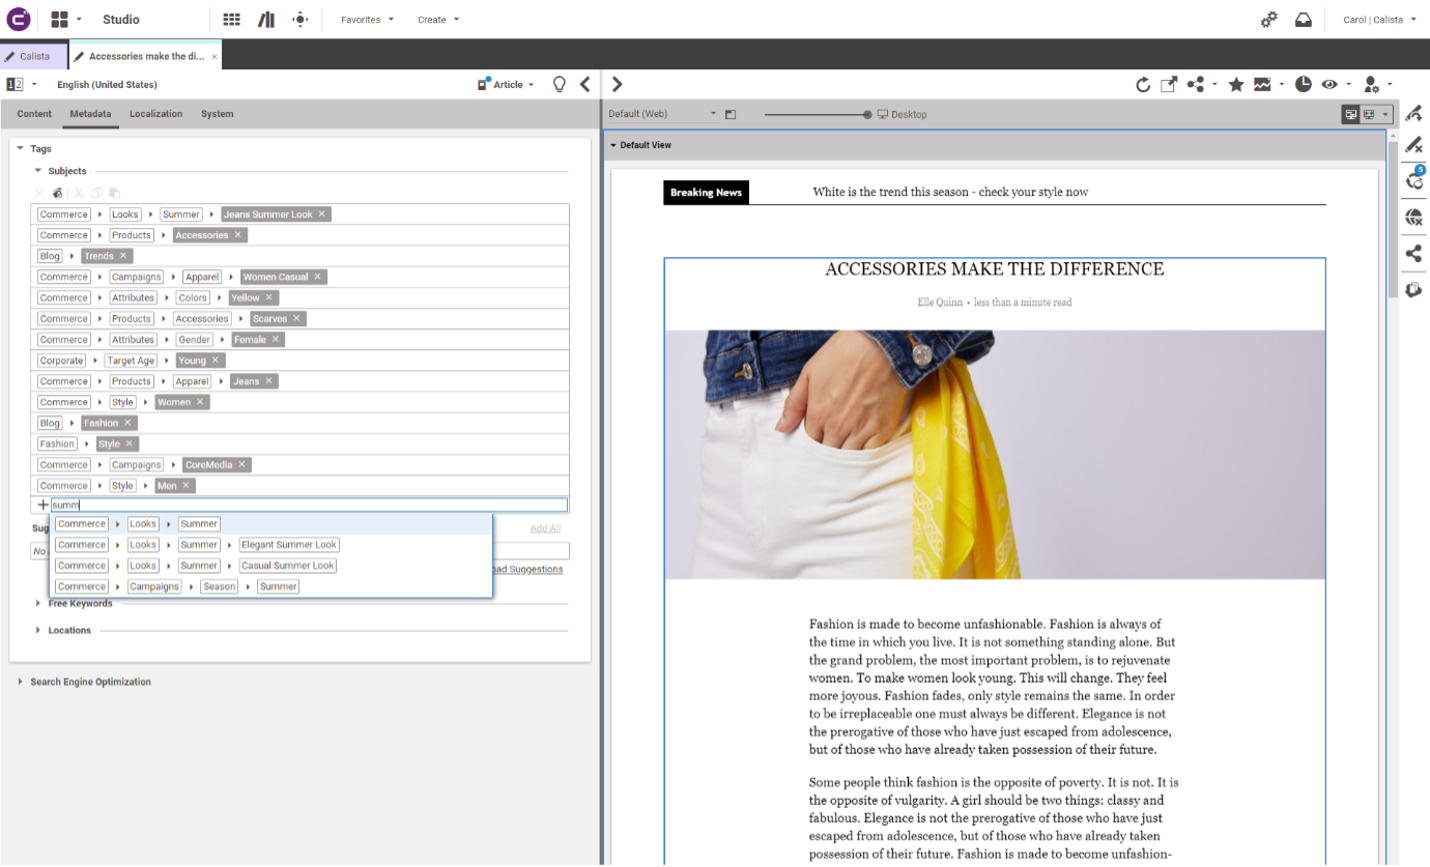The image size is (1430, 867).
Task: Click the CoreMedia logo icon
Action: click(18, 19)
